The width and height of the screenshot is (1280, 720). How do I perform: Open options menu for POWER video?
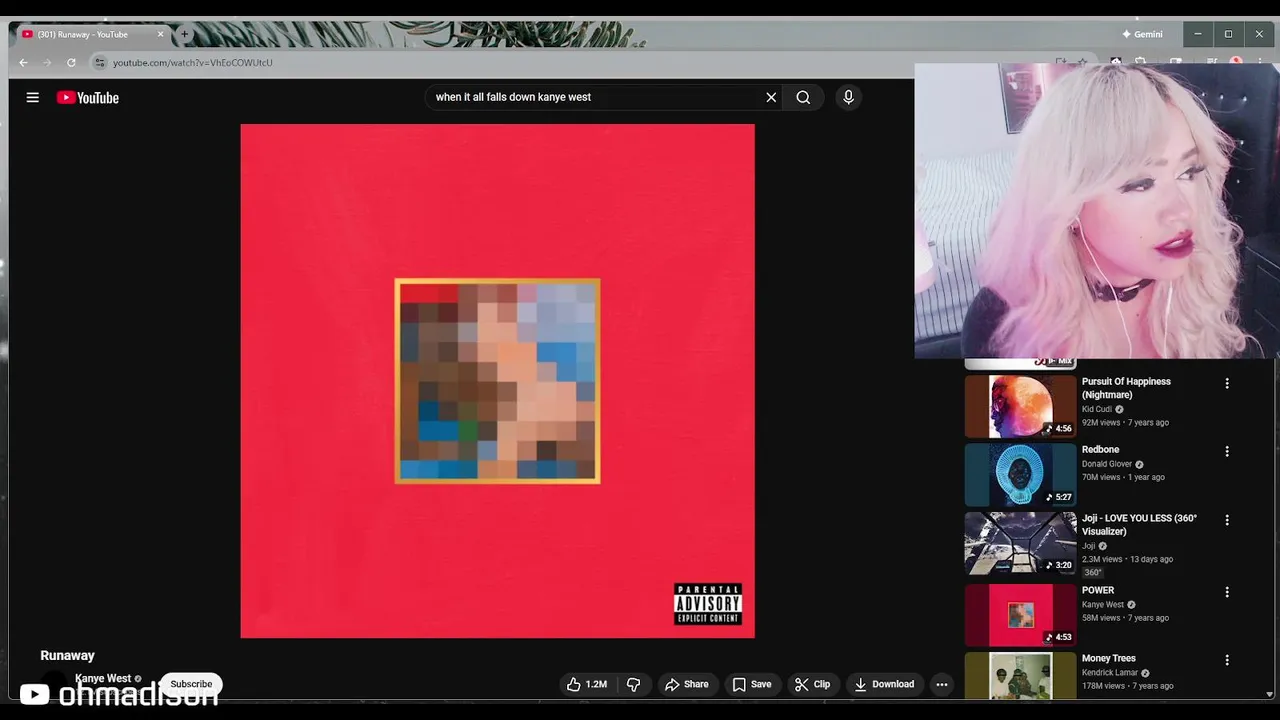tap(1227, 592)
